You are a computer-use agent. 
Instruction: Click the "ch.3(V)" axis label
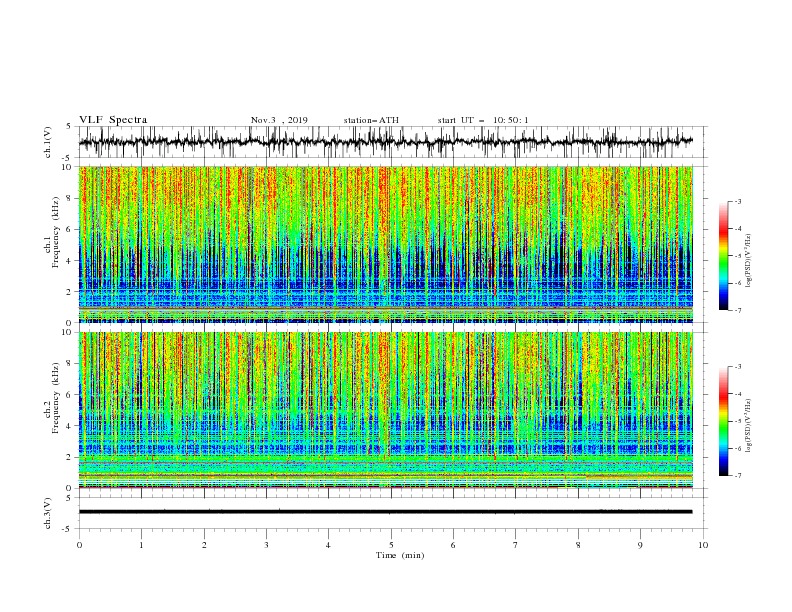48,513
